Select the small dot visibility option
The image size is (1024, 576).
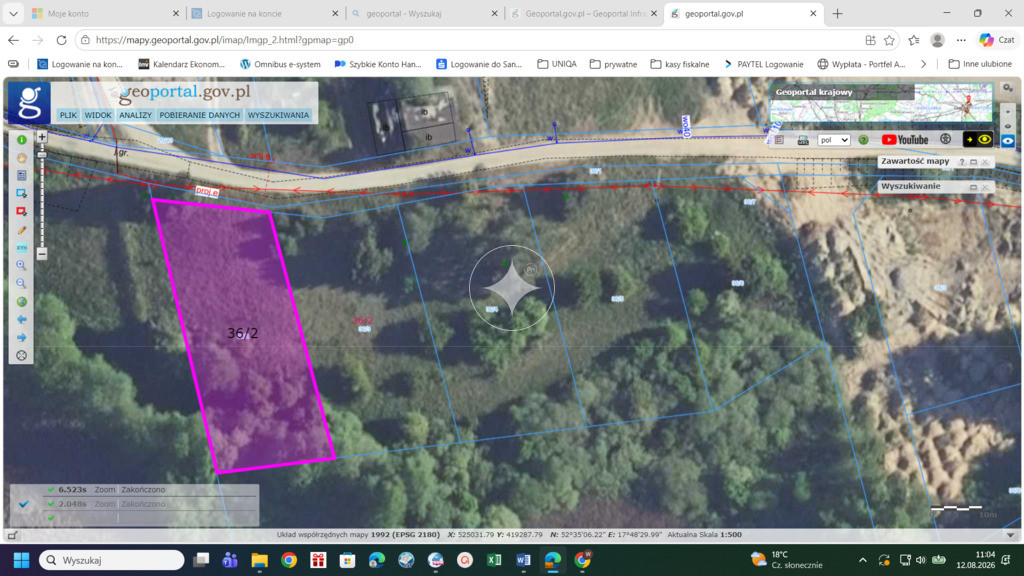[x=1008, y=112]
